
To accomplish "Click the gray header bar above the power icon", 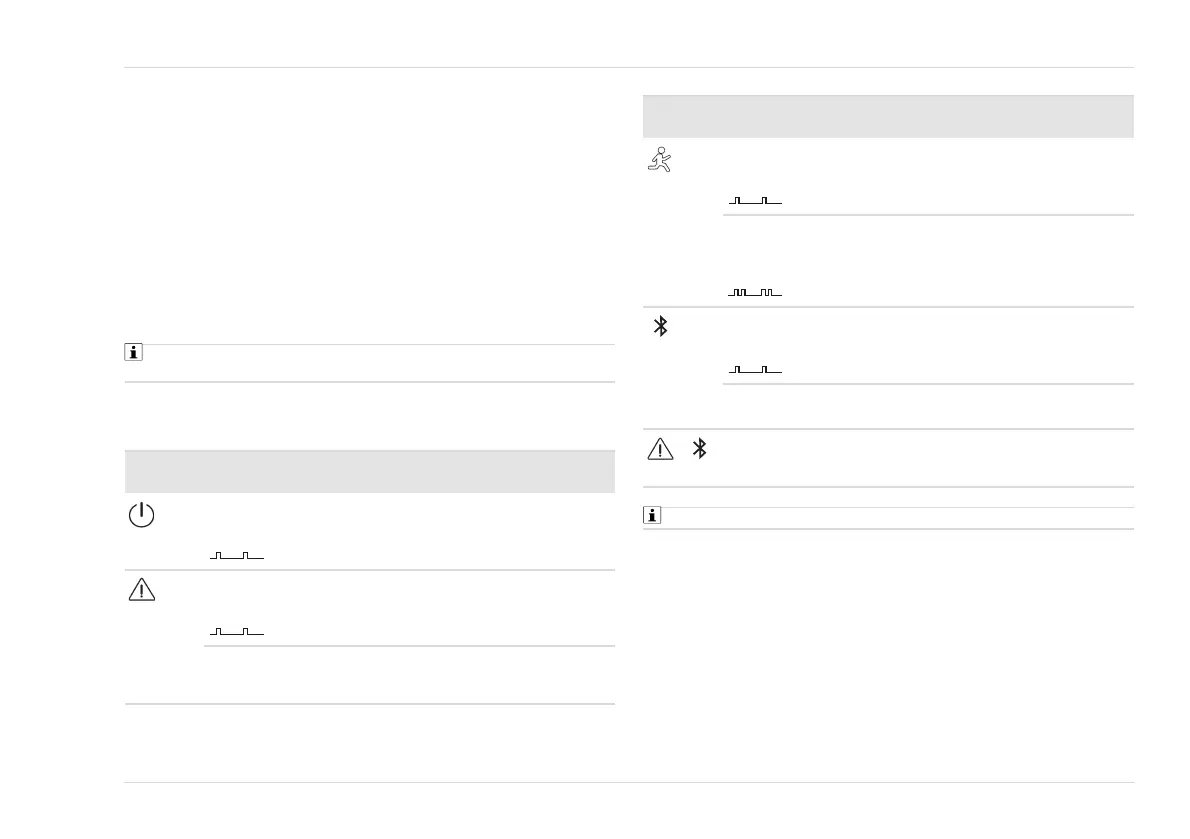I will pos(369,471).
